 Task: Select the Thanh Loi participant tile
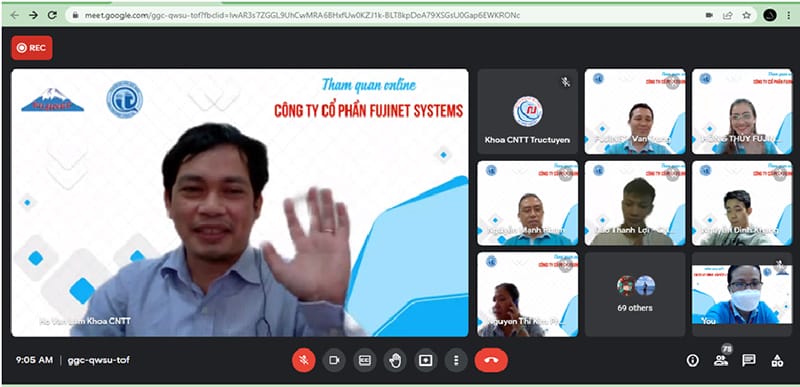tap(635, 203)
